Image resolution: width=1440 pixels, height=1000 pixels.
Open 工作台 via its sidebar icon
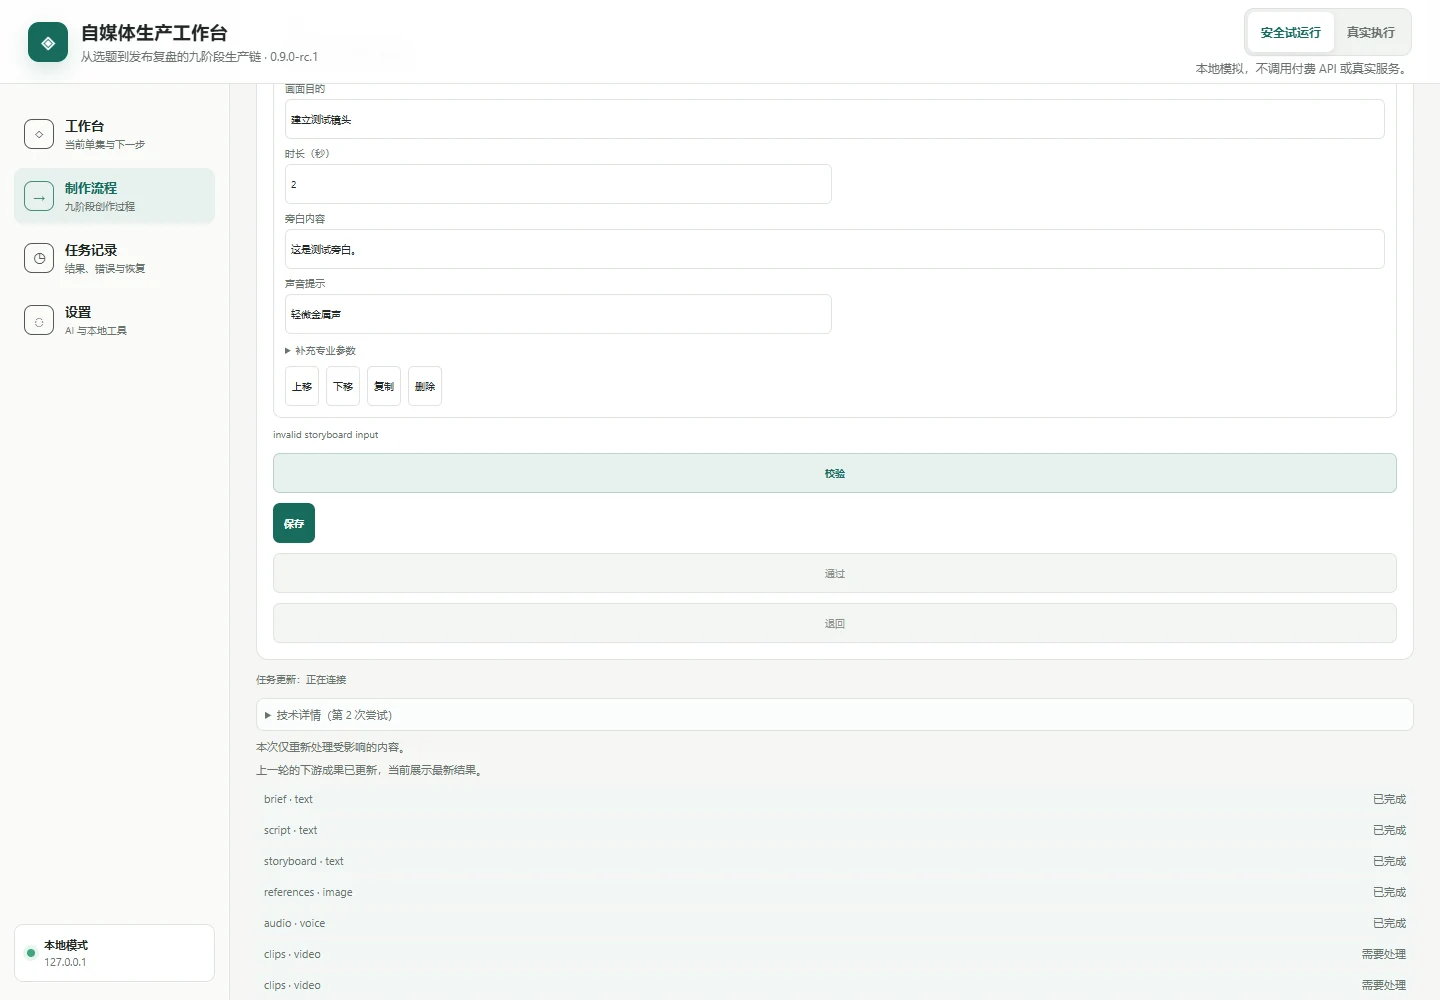(39, 134)
